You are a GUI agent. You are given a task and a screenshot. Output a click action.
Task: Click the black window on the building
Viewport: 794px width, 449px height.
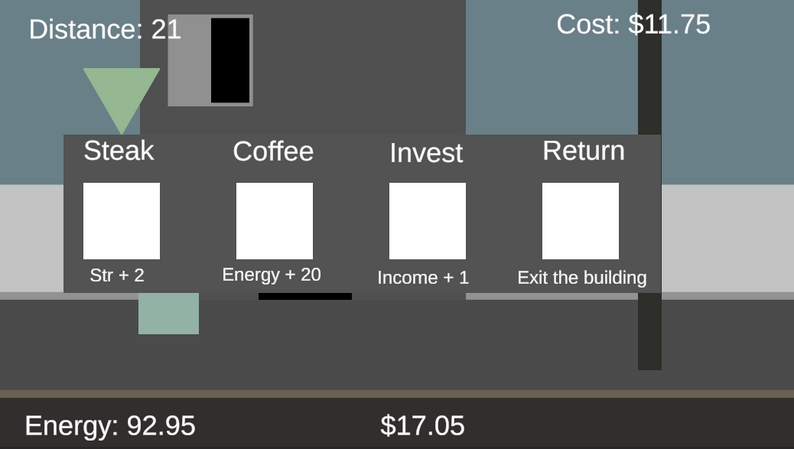(230, 60)
